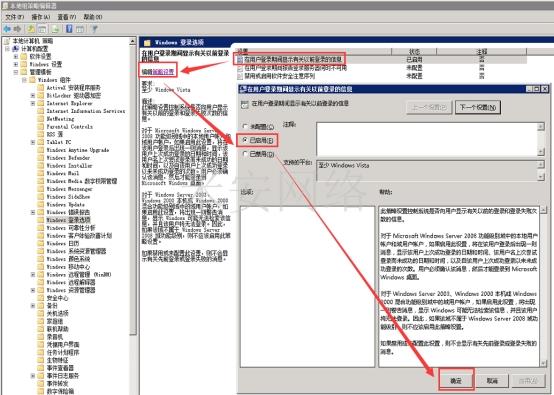Expand the BitLocker folder node

click(x=33, y=95)
